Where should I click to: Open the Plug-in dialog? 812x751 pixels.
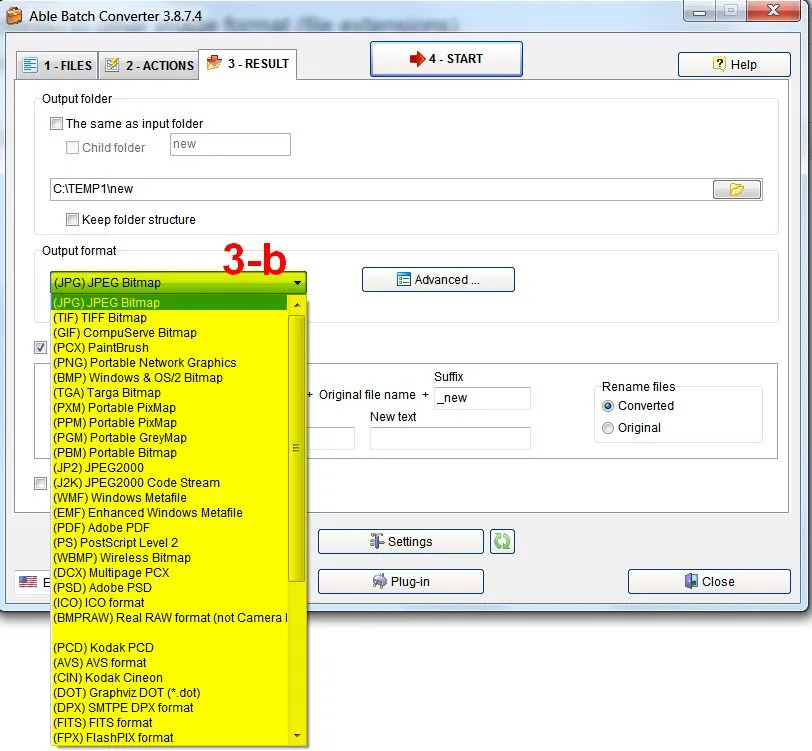400,582
